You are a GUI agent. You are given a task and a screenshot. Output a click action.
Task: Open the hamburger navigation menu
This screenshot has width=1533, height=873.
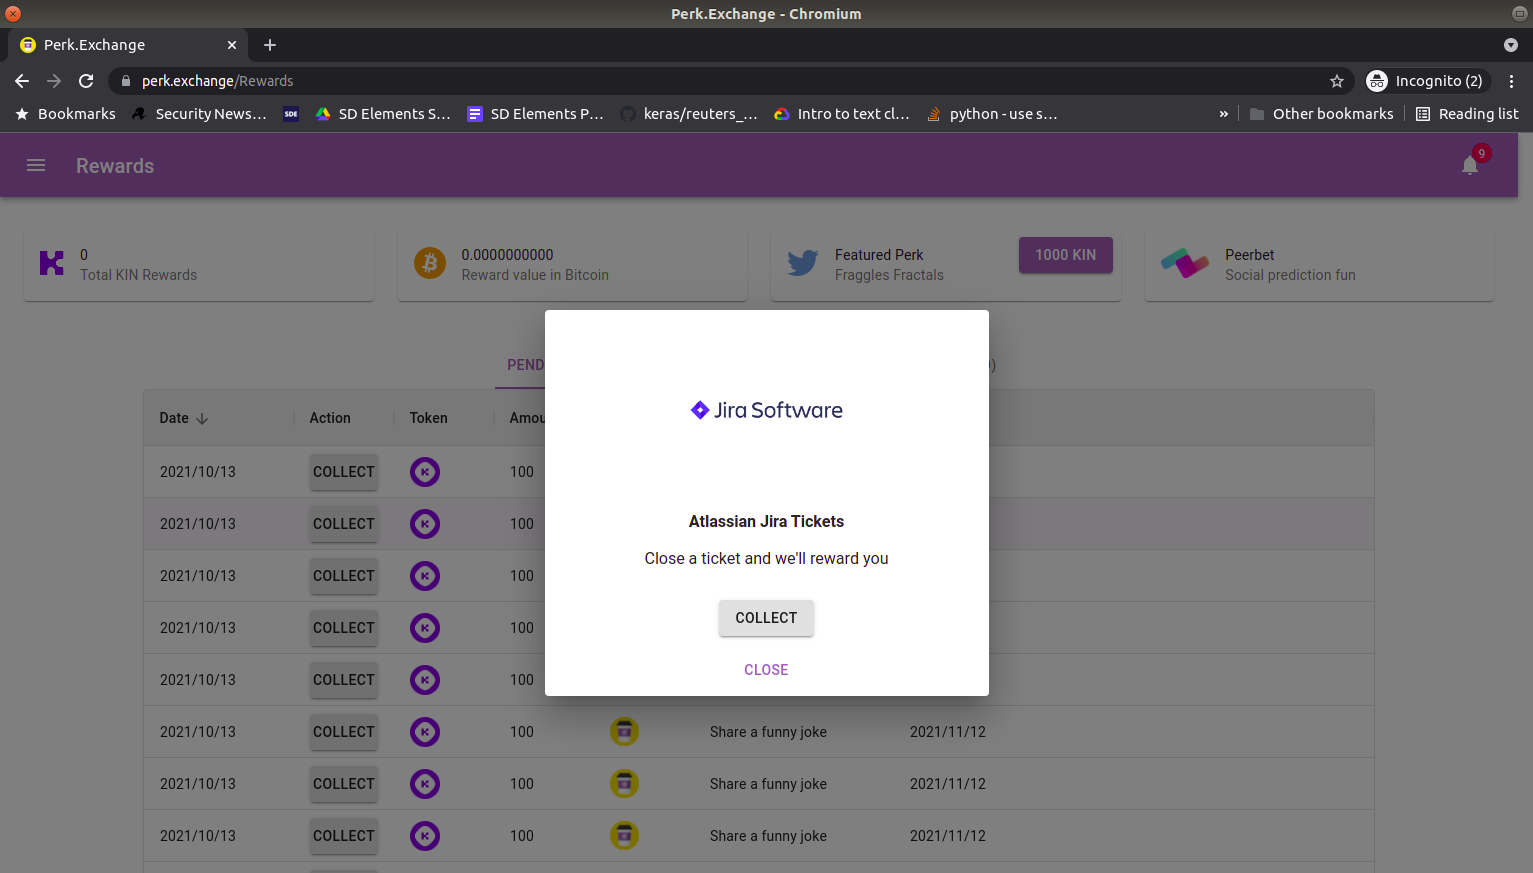point(36,165)
